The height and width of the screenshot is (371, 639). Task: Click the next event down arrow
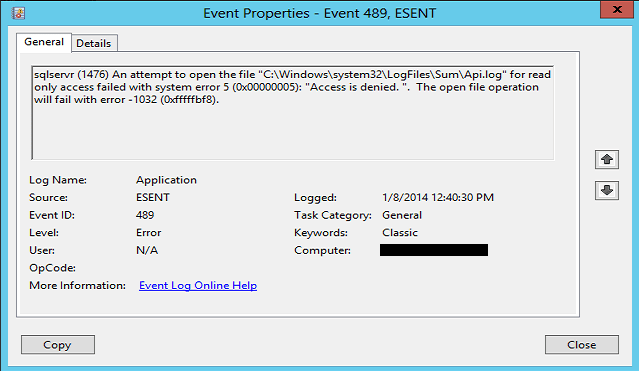607,190
